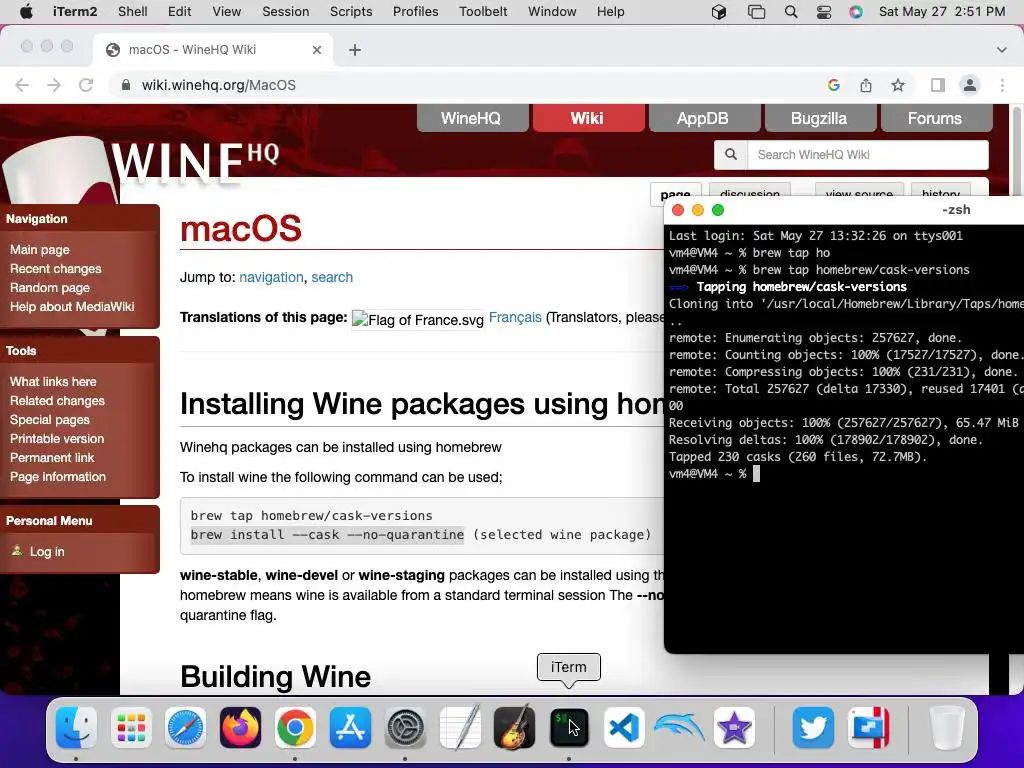
Task: Open the dolphin app icon in Dock
Action: [679, 727]
